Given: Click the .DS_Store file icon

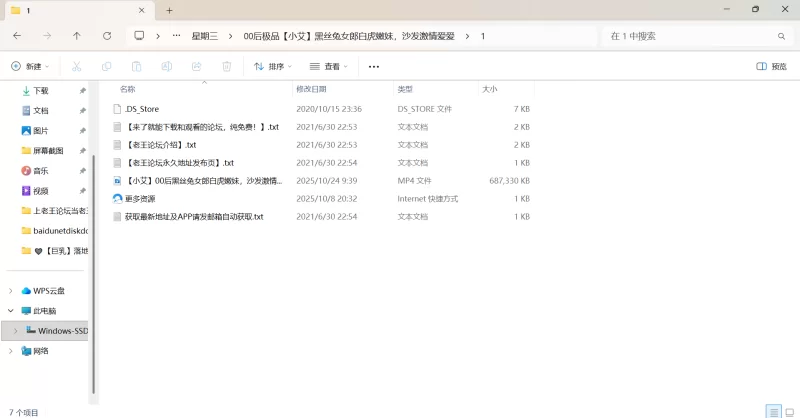Looking at the screenshot, I should pyautogui.click(x=117, y=109).
